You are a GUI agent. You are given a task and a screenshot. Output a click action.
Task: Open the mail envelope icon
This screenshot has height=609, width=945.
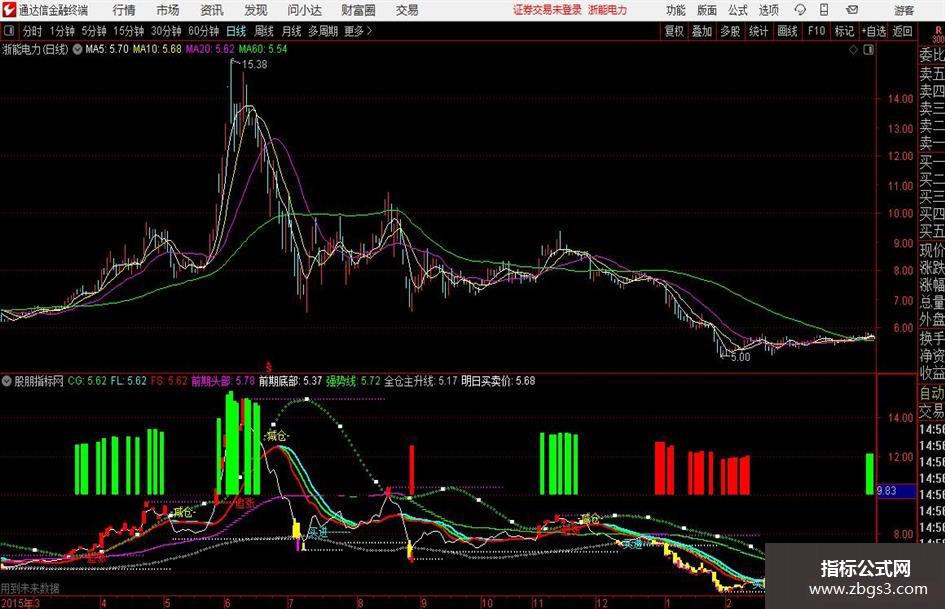852,10
